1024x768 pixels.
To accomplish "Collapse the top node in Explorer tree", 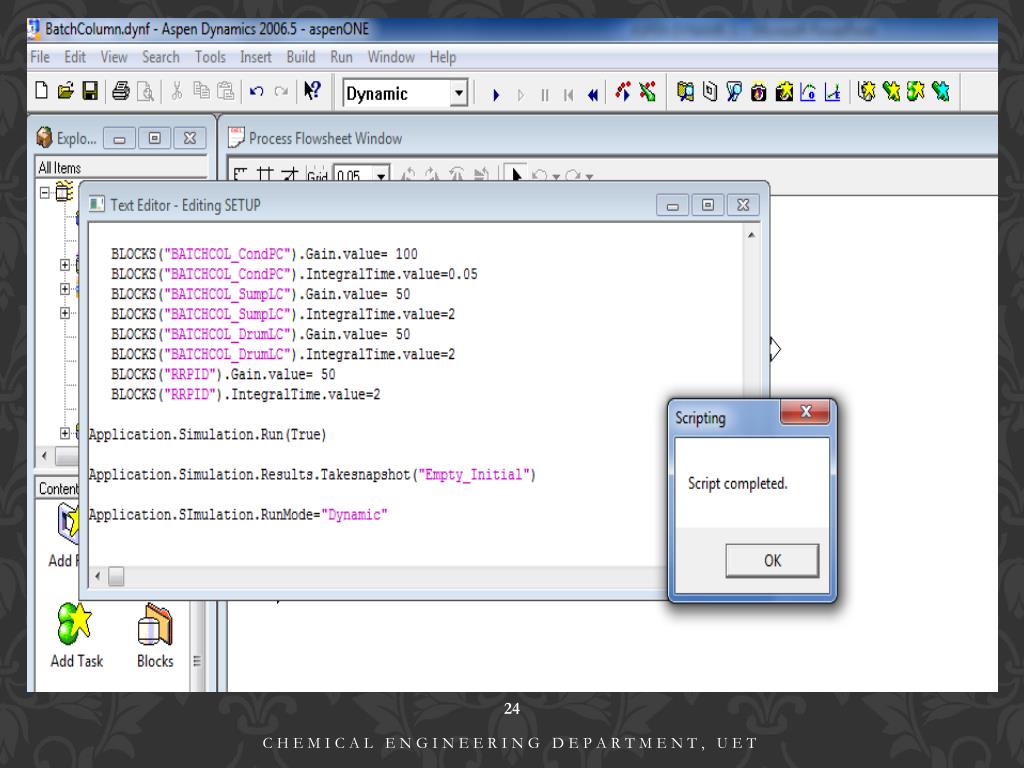I will click(x=44, y=193).
